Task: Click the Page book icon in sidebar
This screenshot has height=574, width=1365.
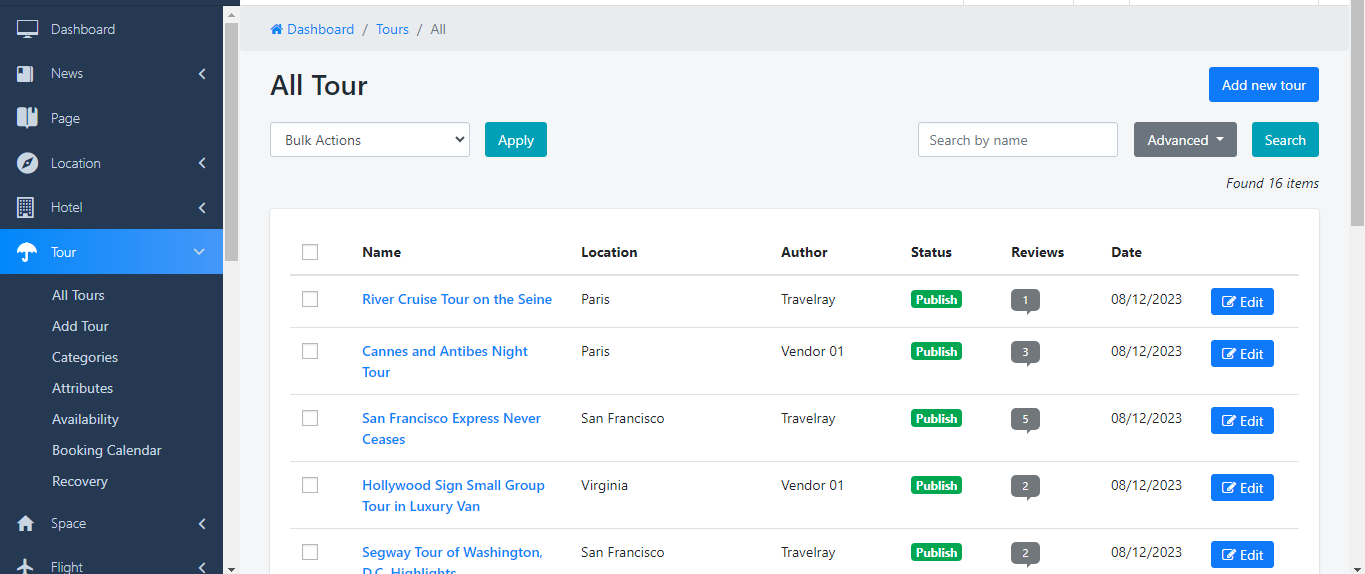Action: click(x=27, y=118)
